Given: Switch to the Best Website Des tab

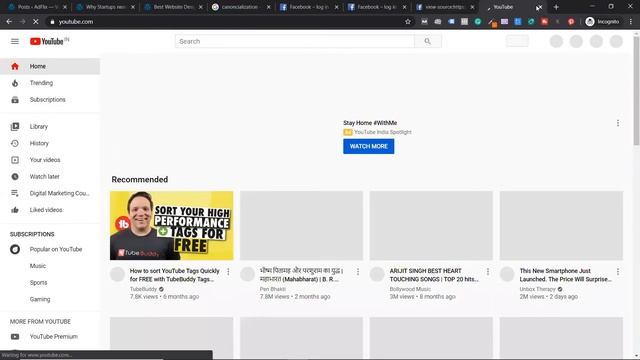Looking at the screenshot, I should click(173, 7).
